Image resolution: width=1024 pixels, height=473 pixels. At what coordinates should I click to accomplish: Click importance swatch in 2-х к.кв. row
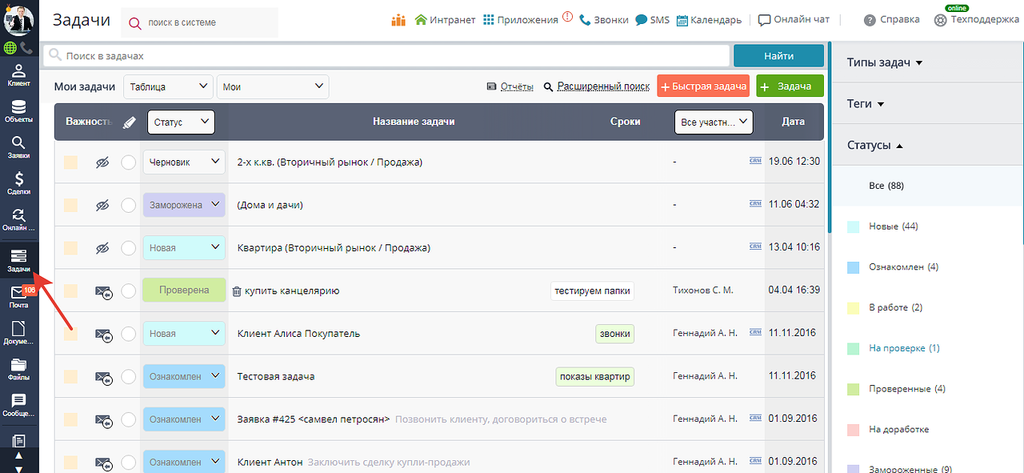(x=71, y=162)
